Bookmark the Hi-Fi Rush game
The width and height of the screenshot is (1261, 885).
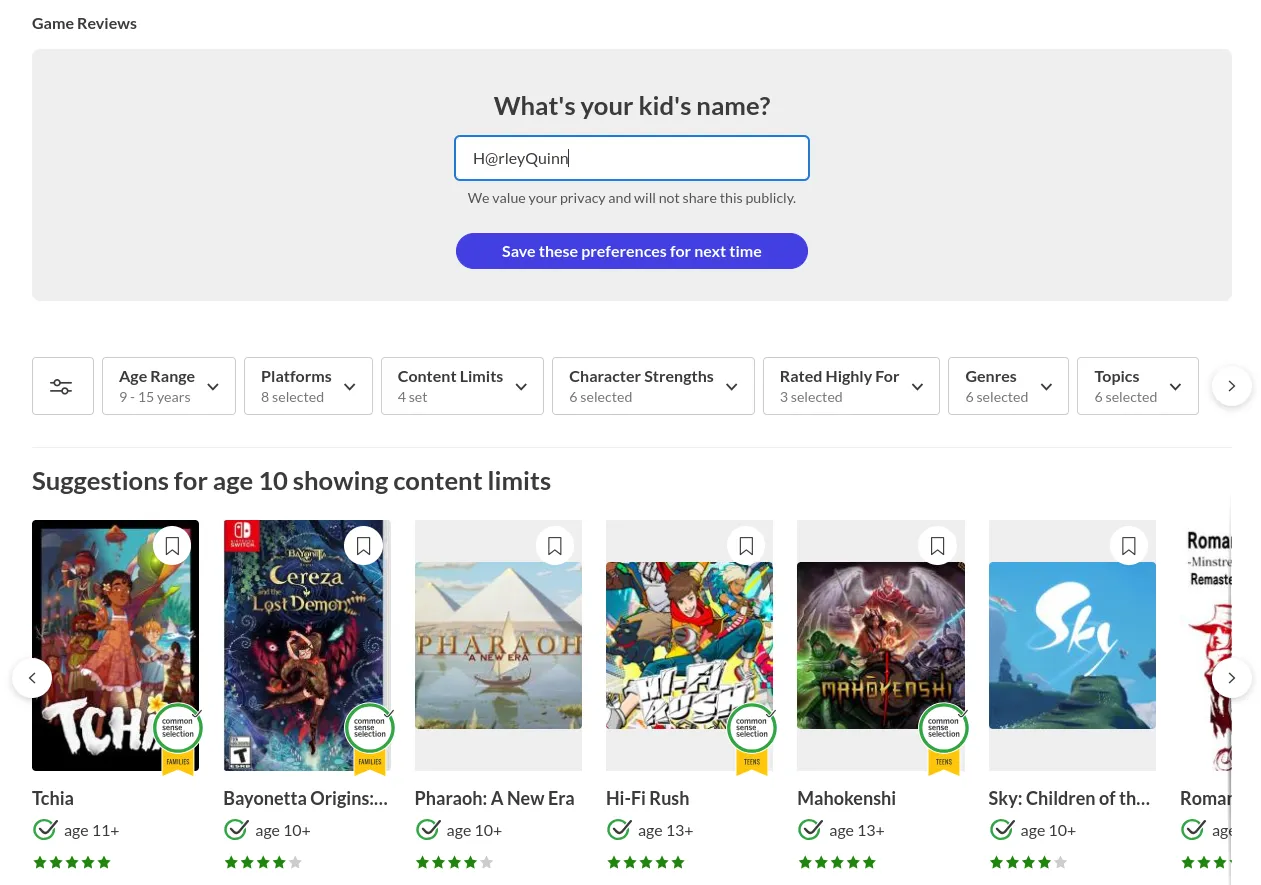[x=746, y=546]
